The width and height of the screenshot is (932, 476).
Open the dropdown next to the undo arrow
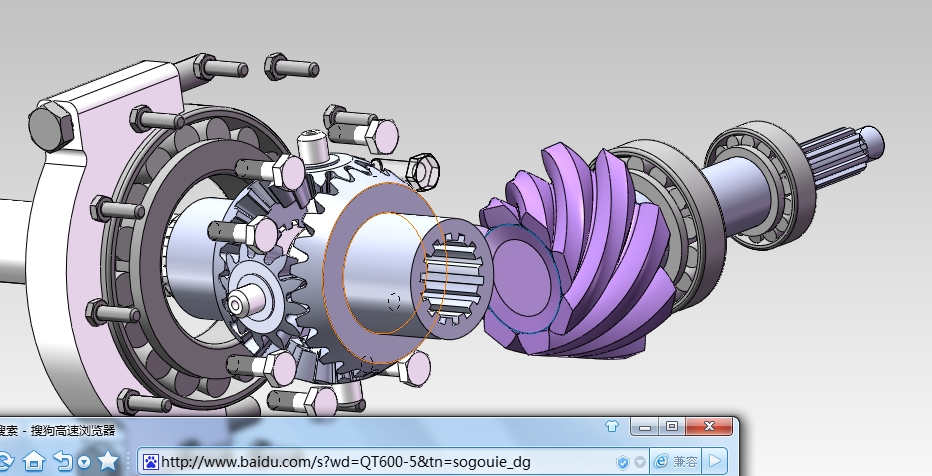click(x=84, y=462)
